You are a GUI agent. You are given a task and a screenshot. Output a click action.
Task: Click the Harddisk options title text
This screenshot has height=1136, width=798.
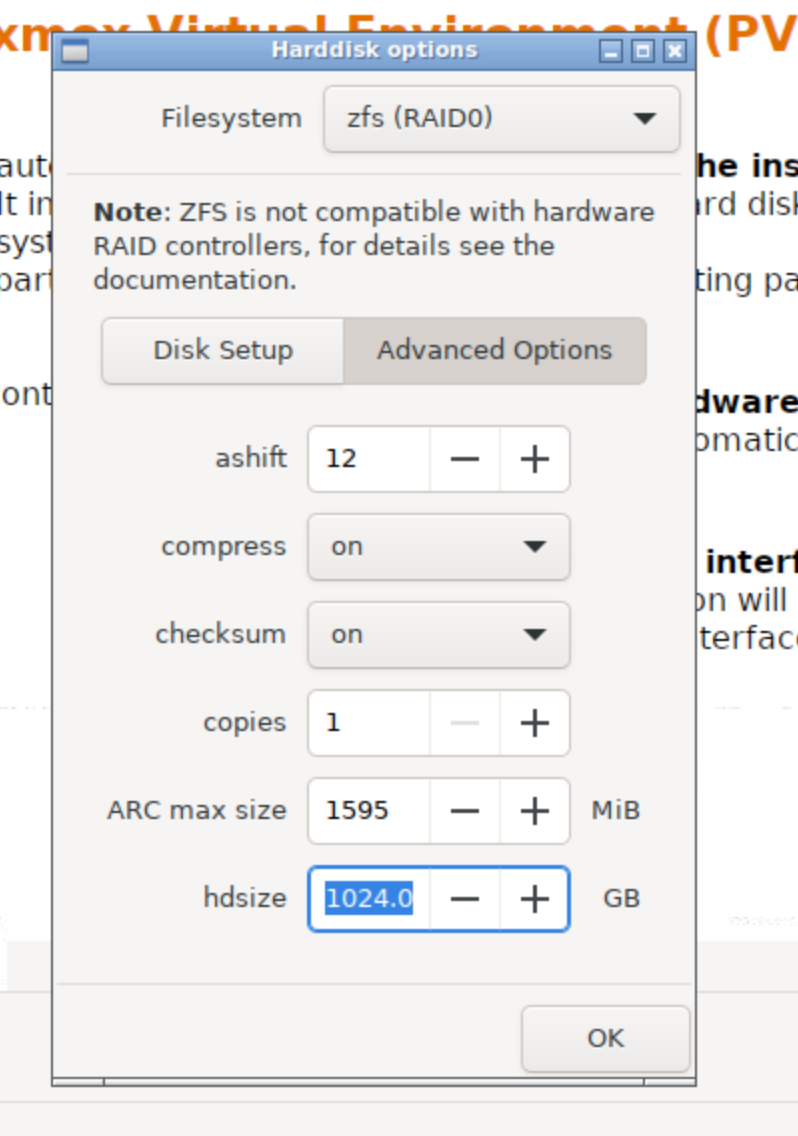[375, 50]
